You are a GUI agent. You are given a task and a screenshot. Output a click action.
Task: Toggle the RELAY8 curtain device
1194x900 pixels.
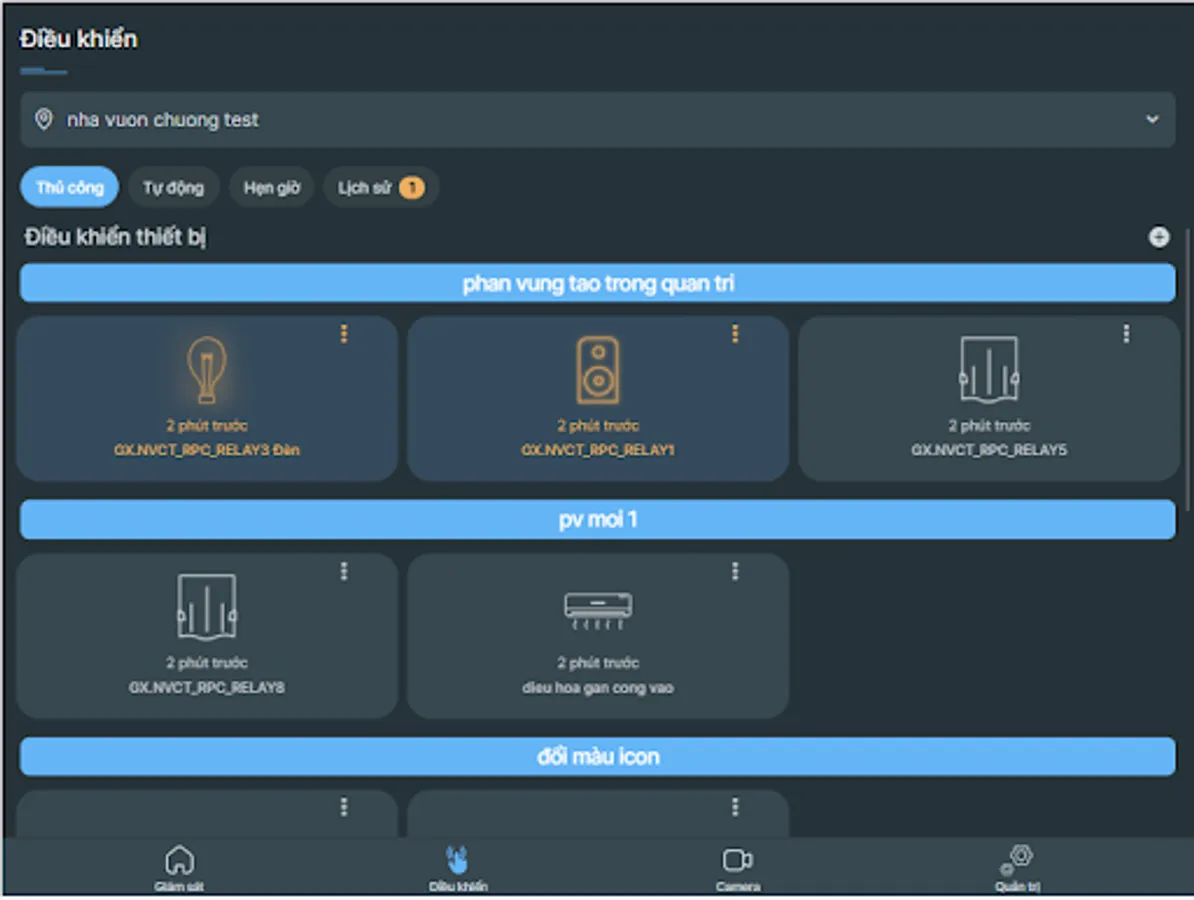tap(206, 607)
